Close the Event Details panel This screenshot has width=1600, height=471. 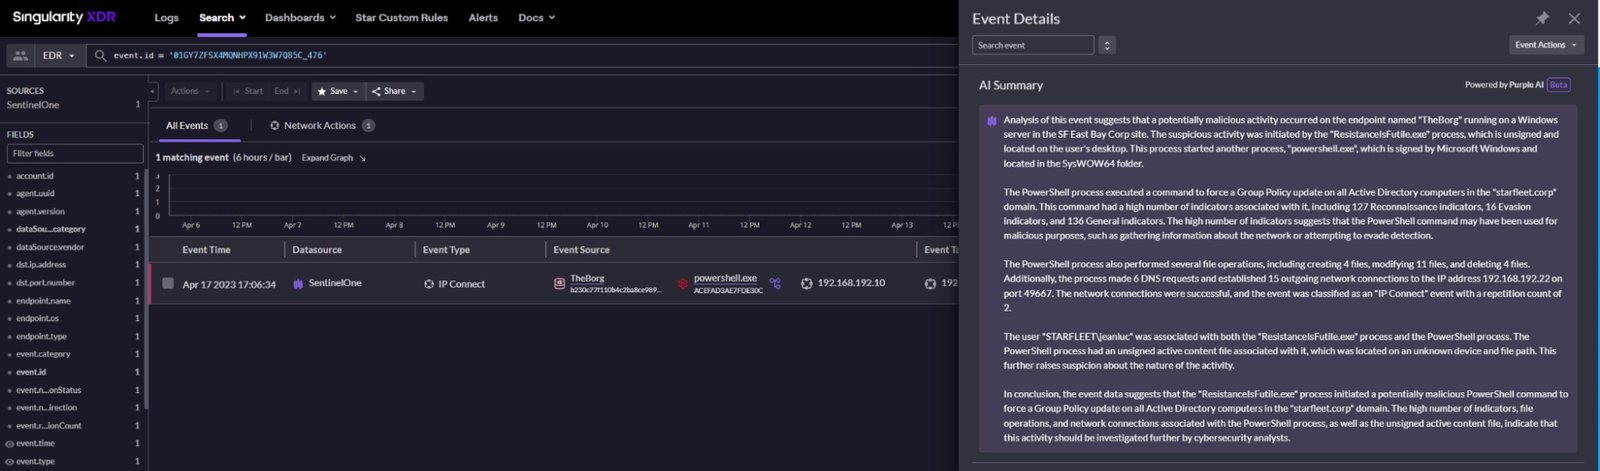tap(1574, 18)
